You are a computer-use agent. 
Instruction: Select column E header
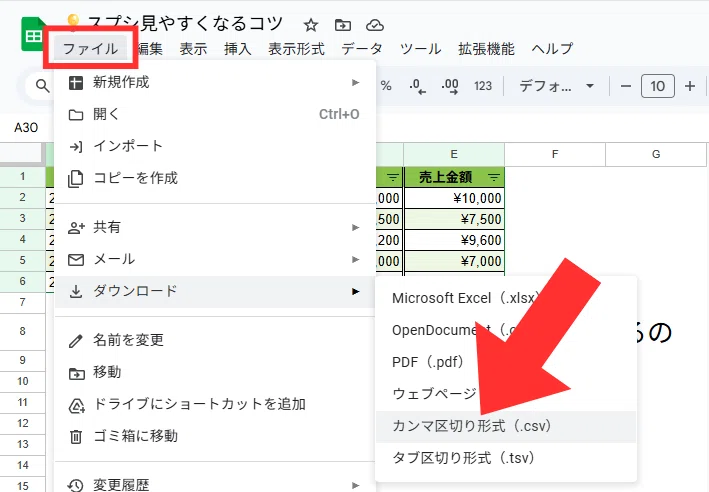pyautogui.click(x=454, y=154)
